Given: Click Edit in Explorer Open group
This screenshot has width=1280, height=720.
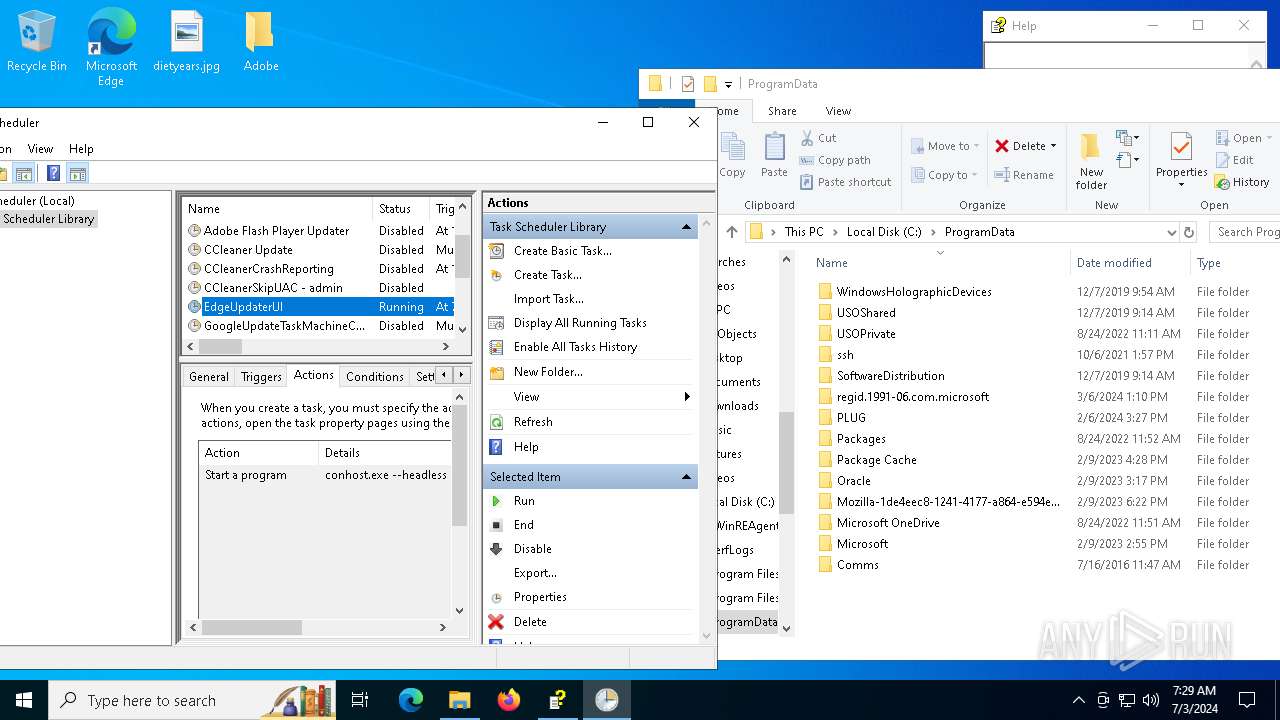Looking at the screenshot, I should coord(1234,160).
